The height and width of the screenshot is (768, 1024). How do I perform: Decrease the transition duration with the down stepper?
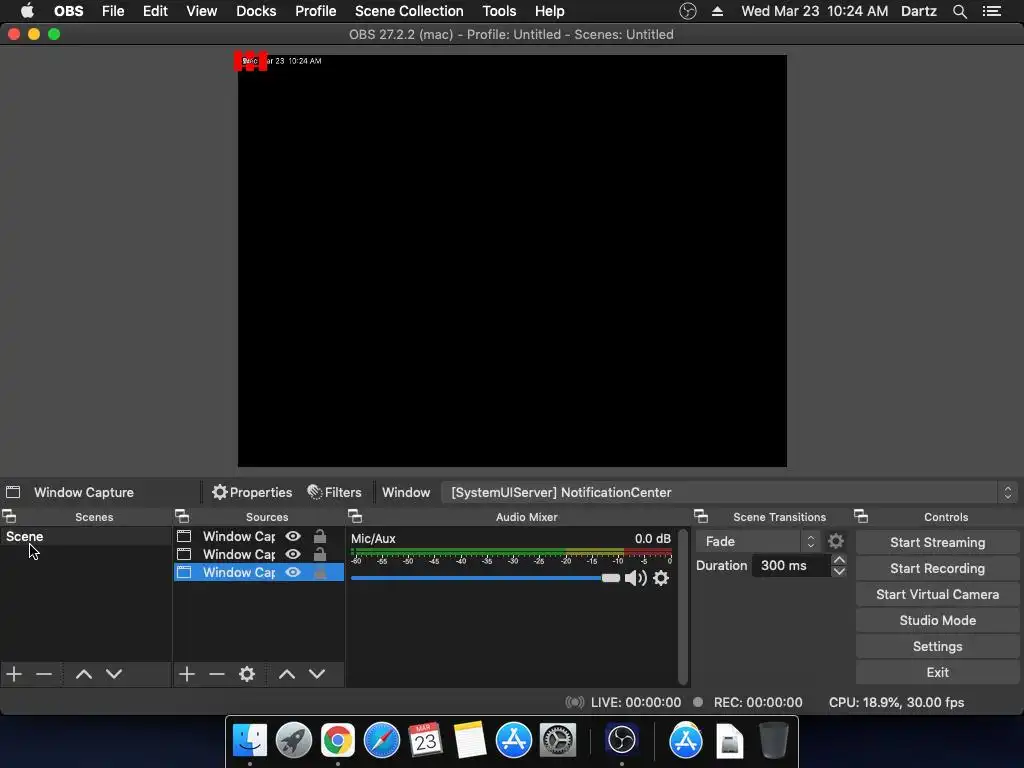coord(839,571)
